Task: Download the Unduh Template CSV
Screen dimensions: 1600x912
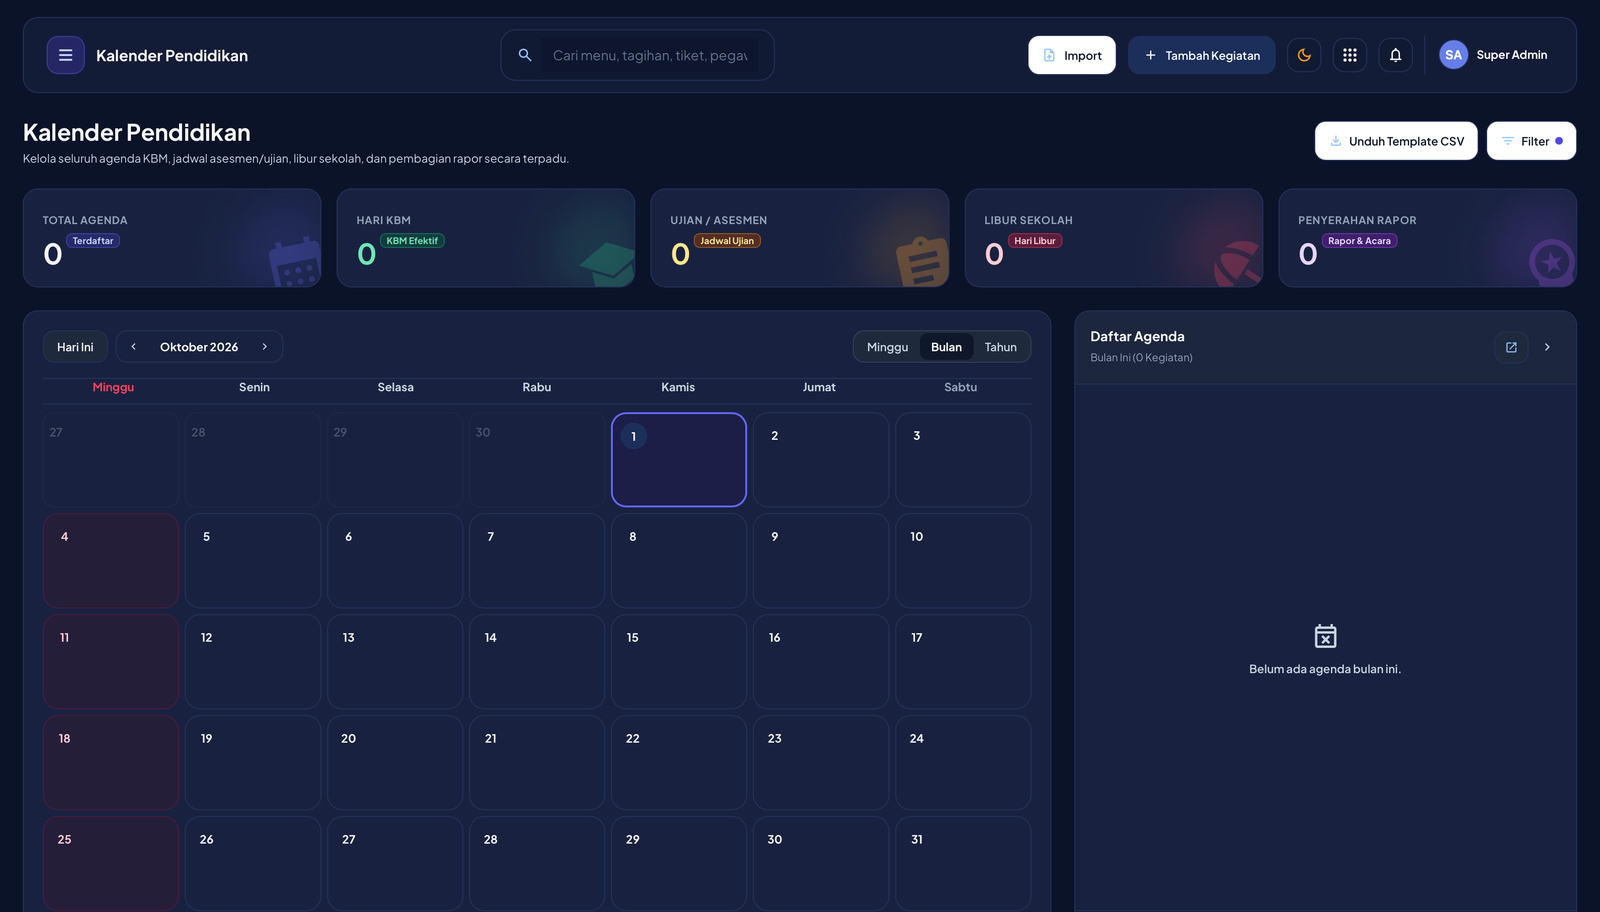Action: (x=1396, y=141)
